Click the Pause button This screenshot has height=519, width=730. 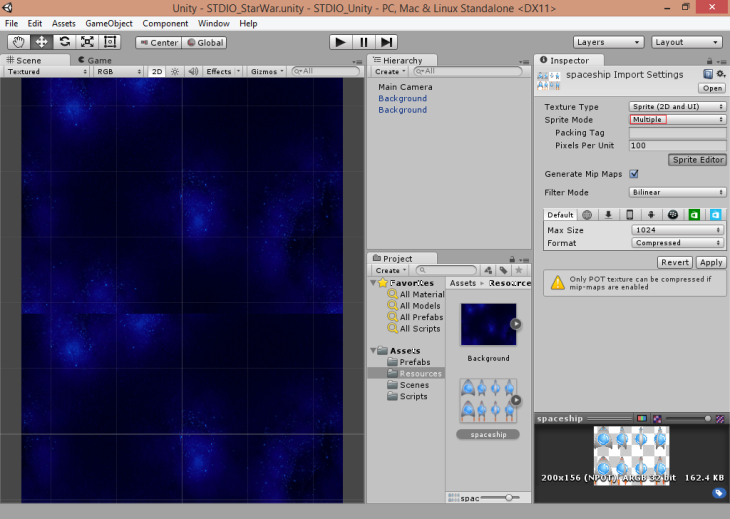click(364, 42)
